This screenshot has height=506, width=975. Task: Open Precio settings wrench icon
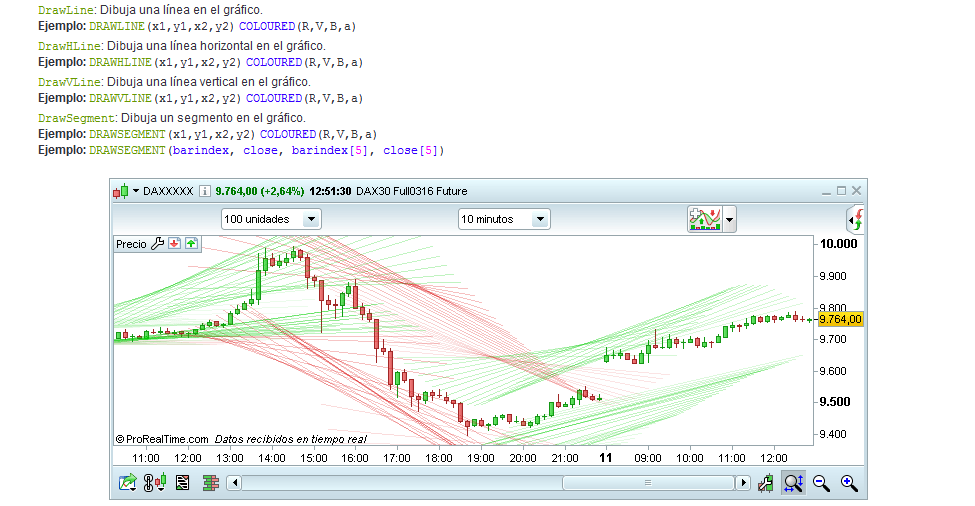pyautogui.click(x=157, y=244)
